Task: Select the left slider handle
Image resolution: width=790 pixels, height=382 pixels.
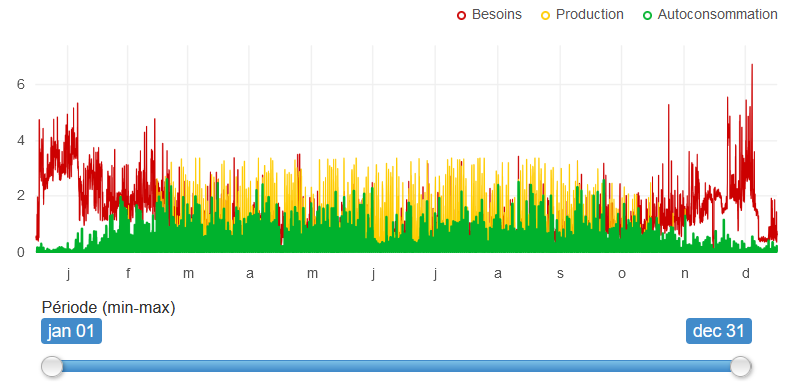Action: tap(52, 366)
